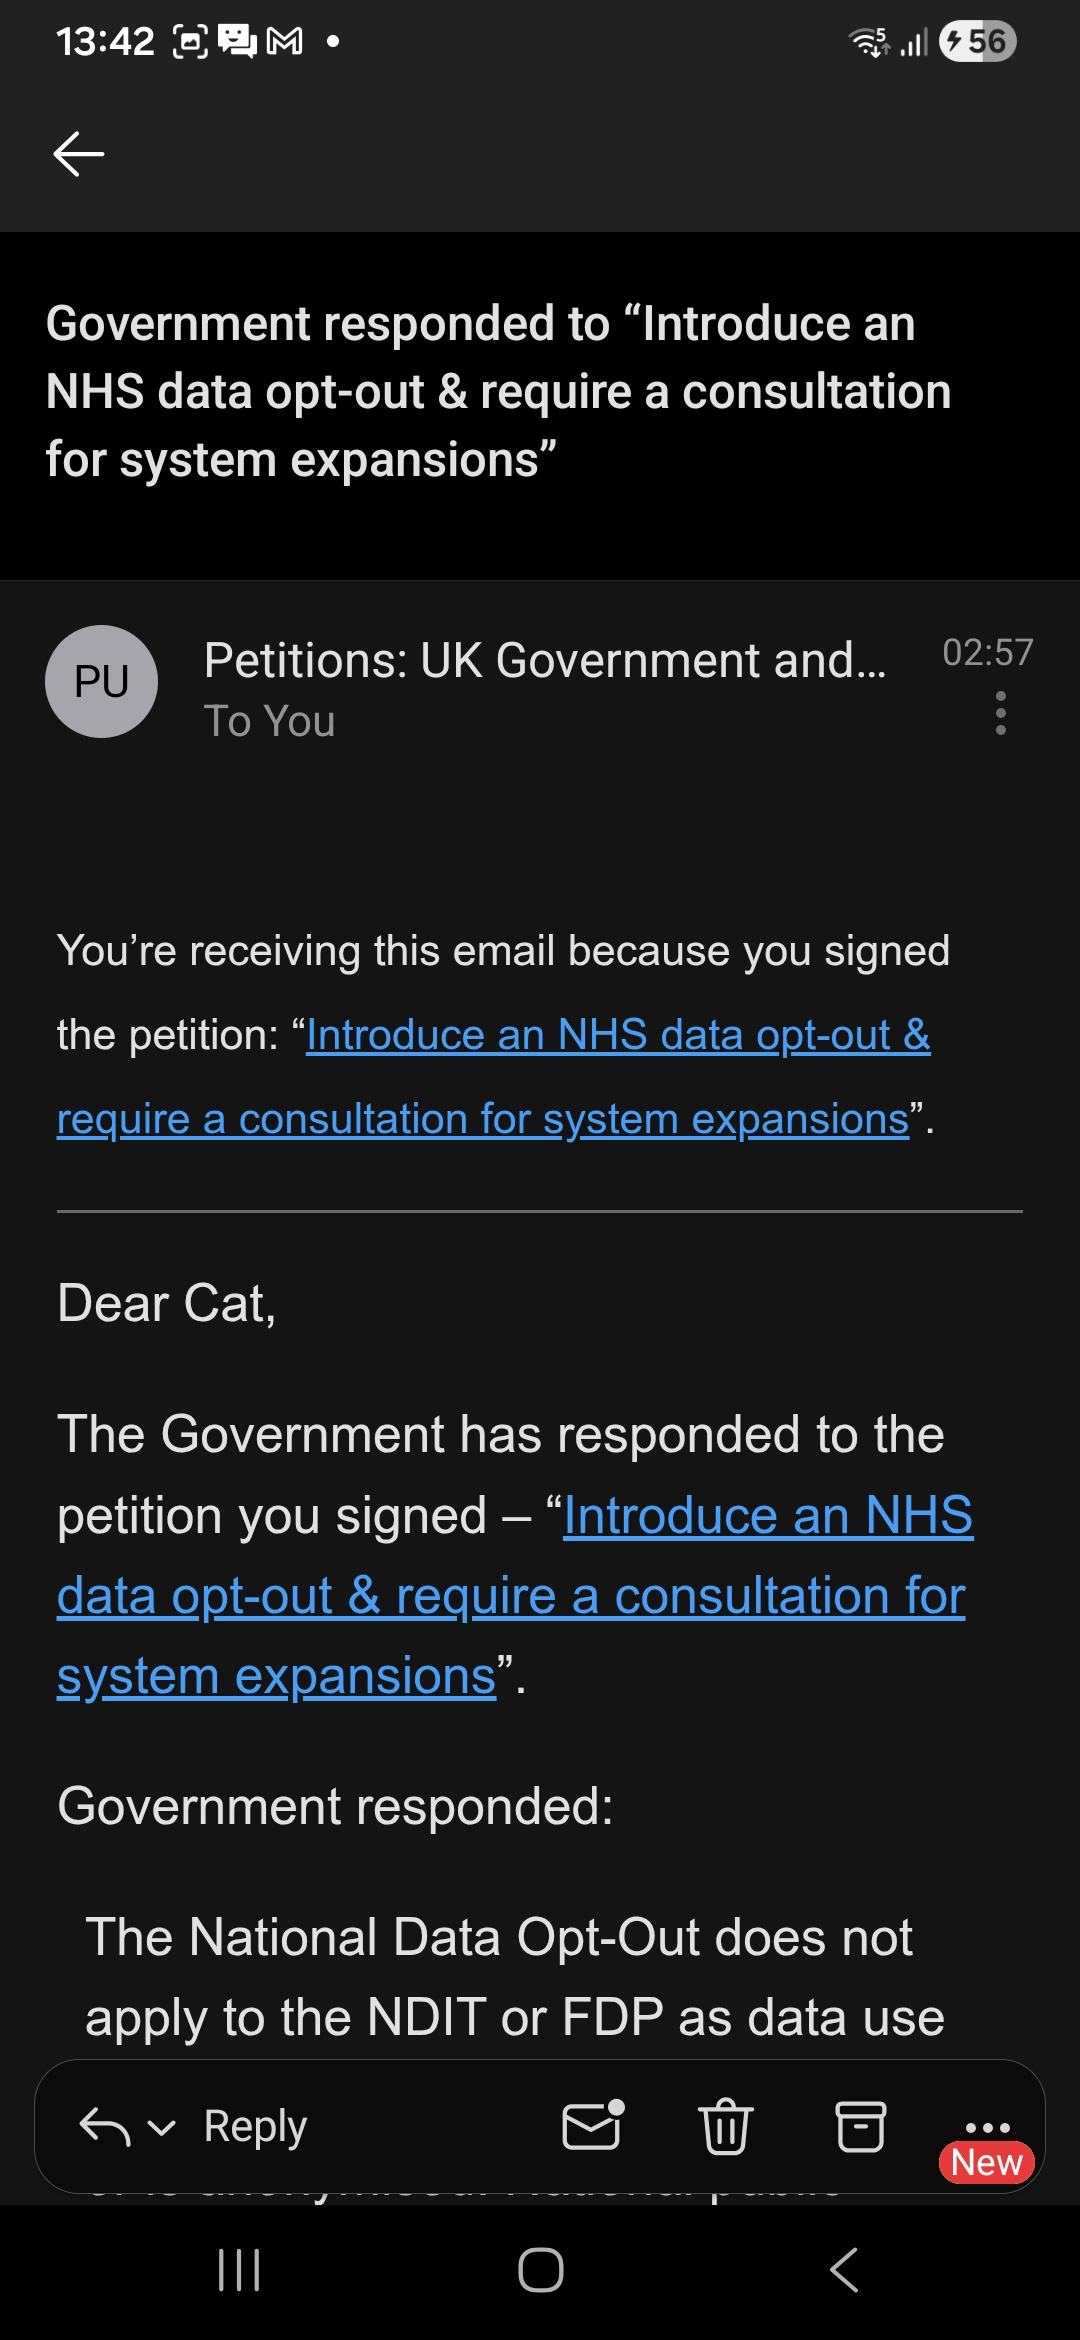1080x2340 pixels.
Task: Expand the truncated sender name
Action: [545, 658]
